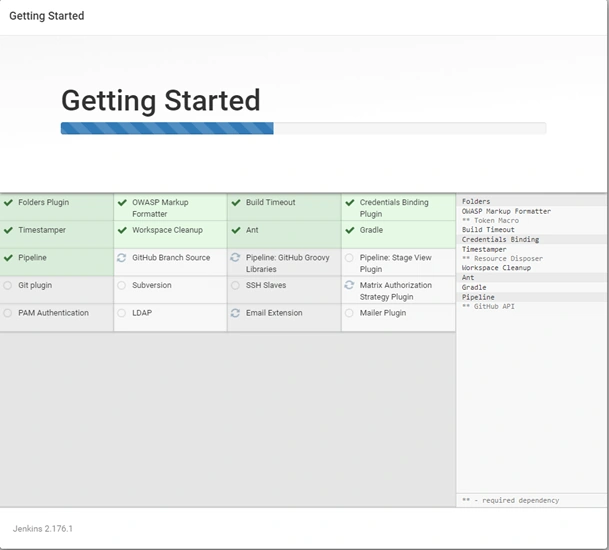Select the Subversion plugin label
Viewport: 609px width, 550px height.
151,285
